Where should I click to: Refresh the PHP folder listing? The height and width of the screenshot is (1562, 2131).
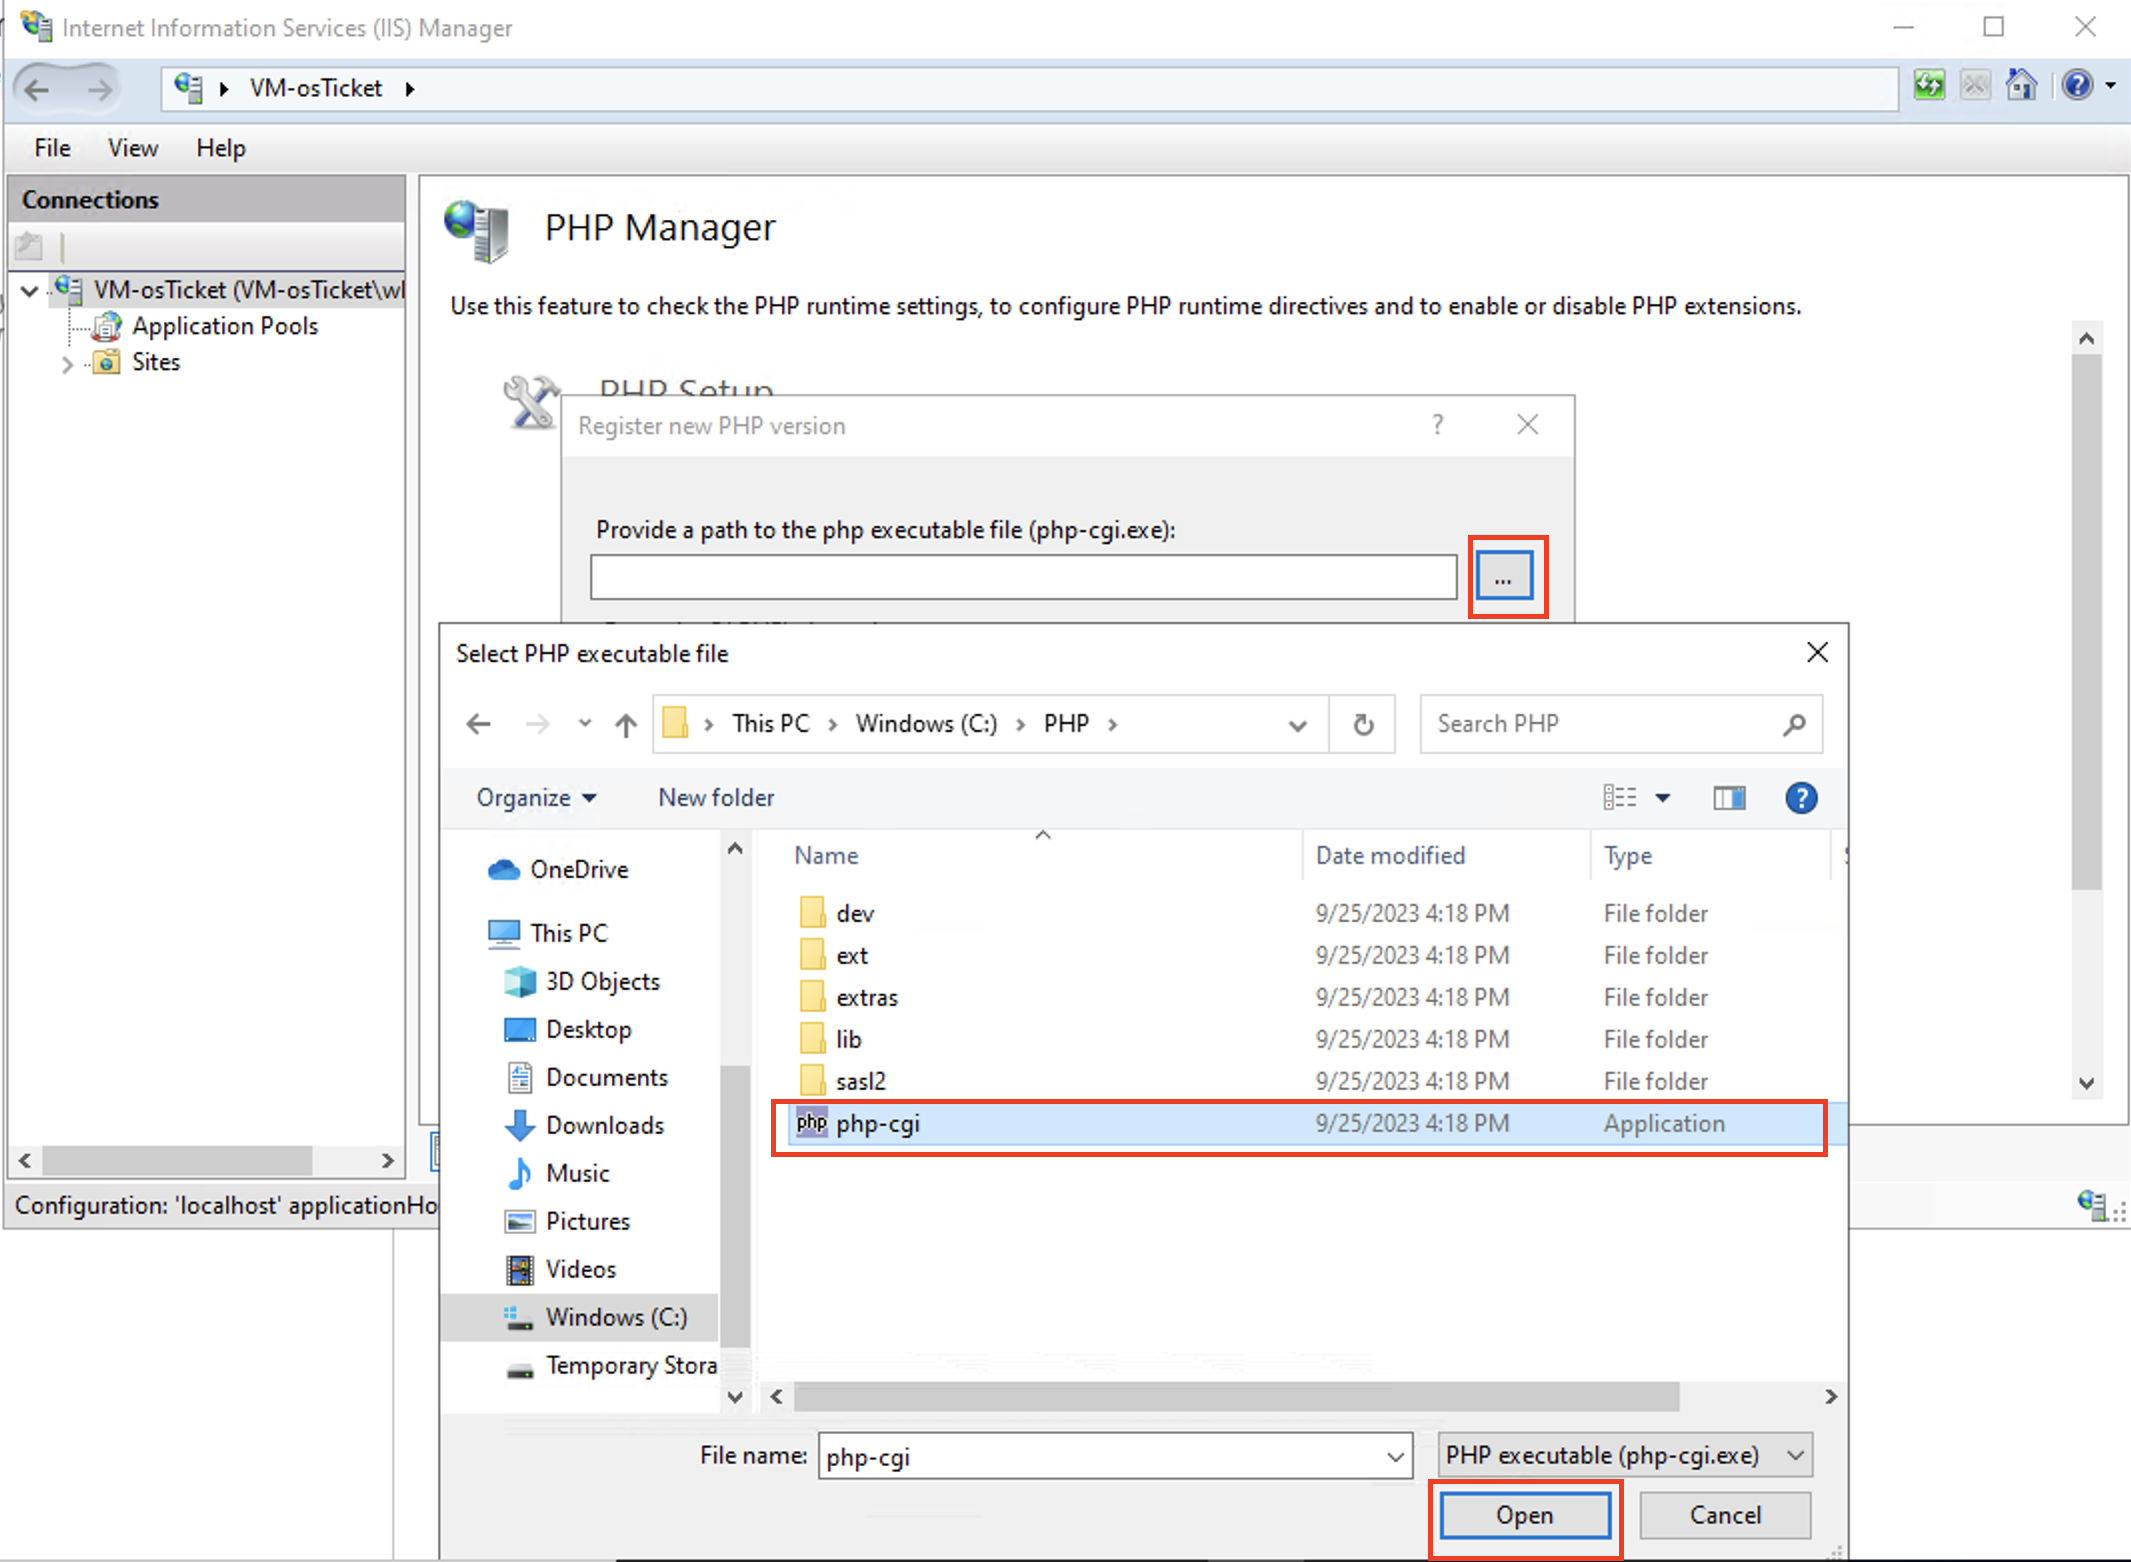1363,724
